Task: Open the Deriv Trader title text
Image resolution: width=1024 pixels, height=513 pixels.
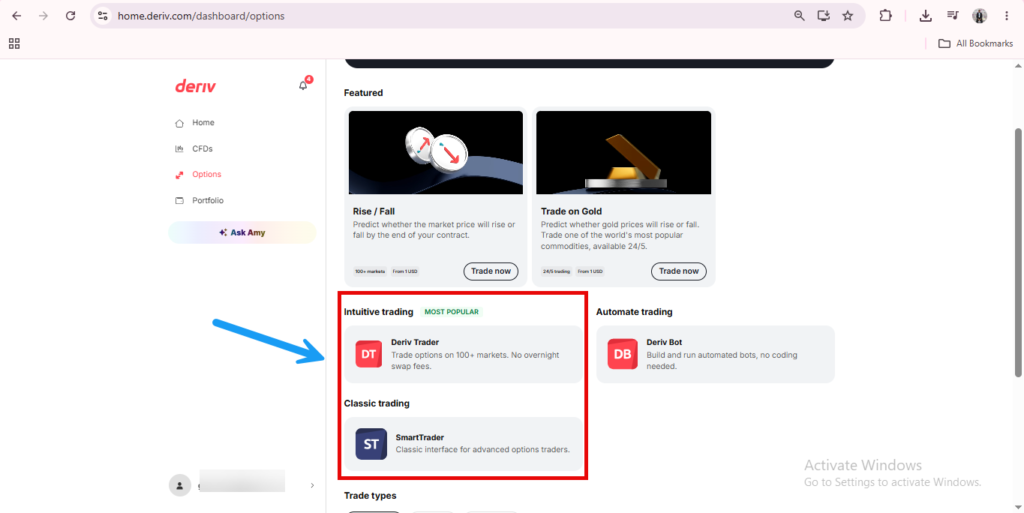Action: 415,342
